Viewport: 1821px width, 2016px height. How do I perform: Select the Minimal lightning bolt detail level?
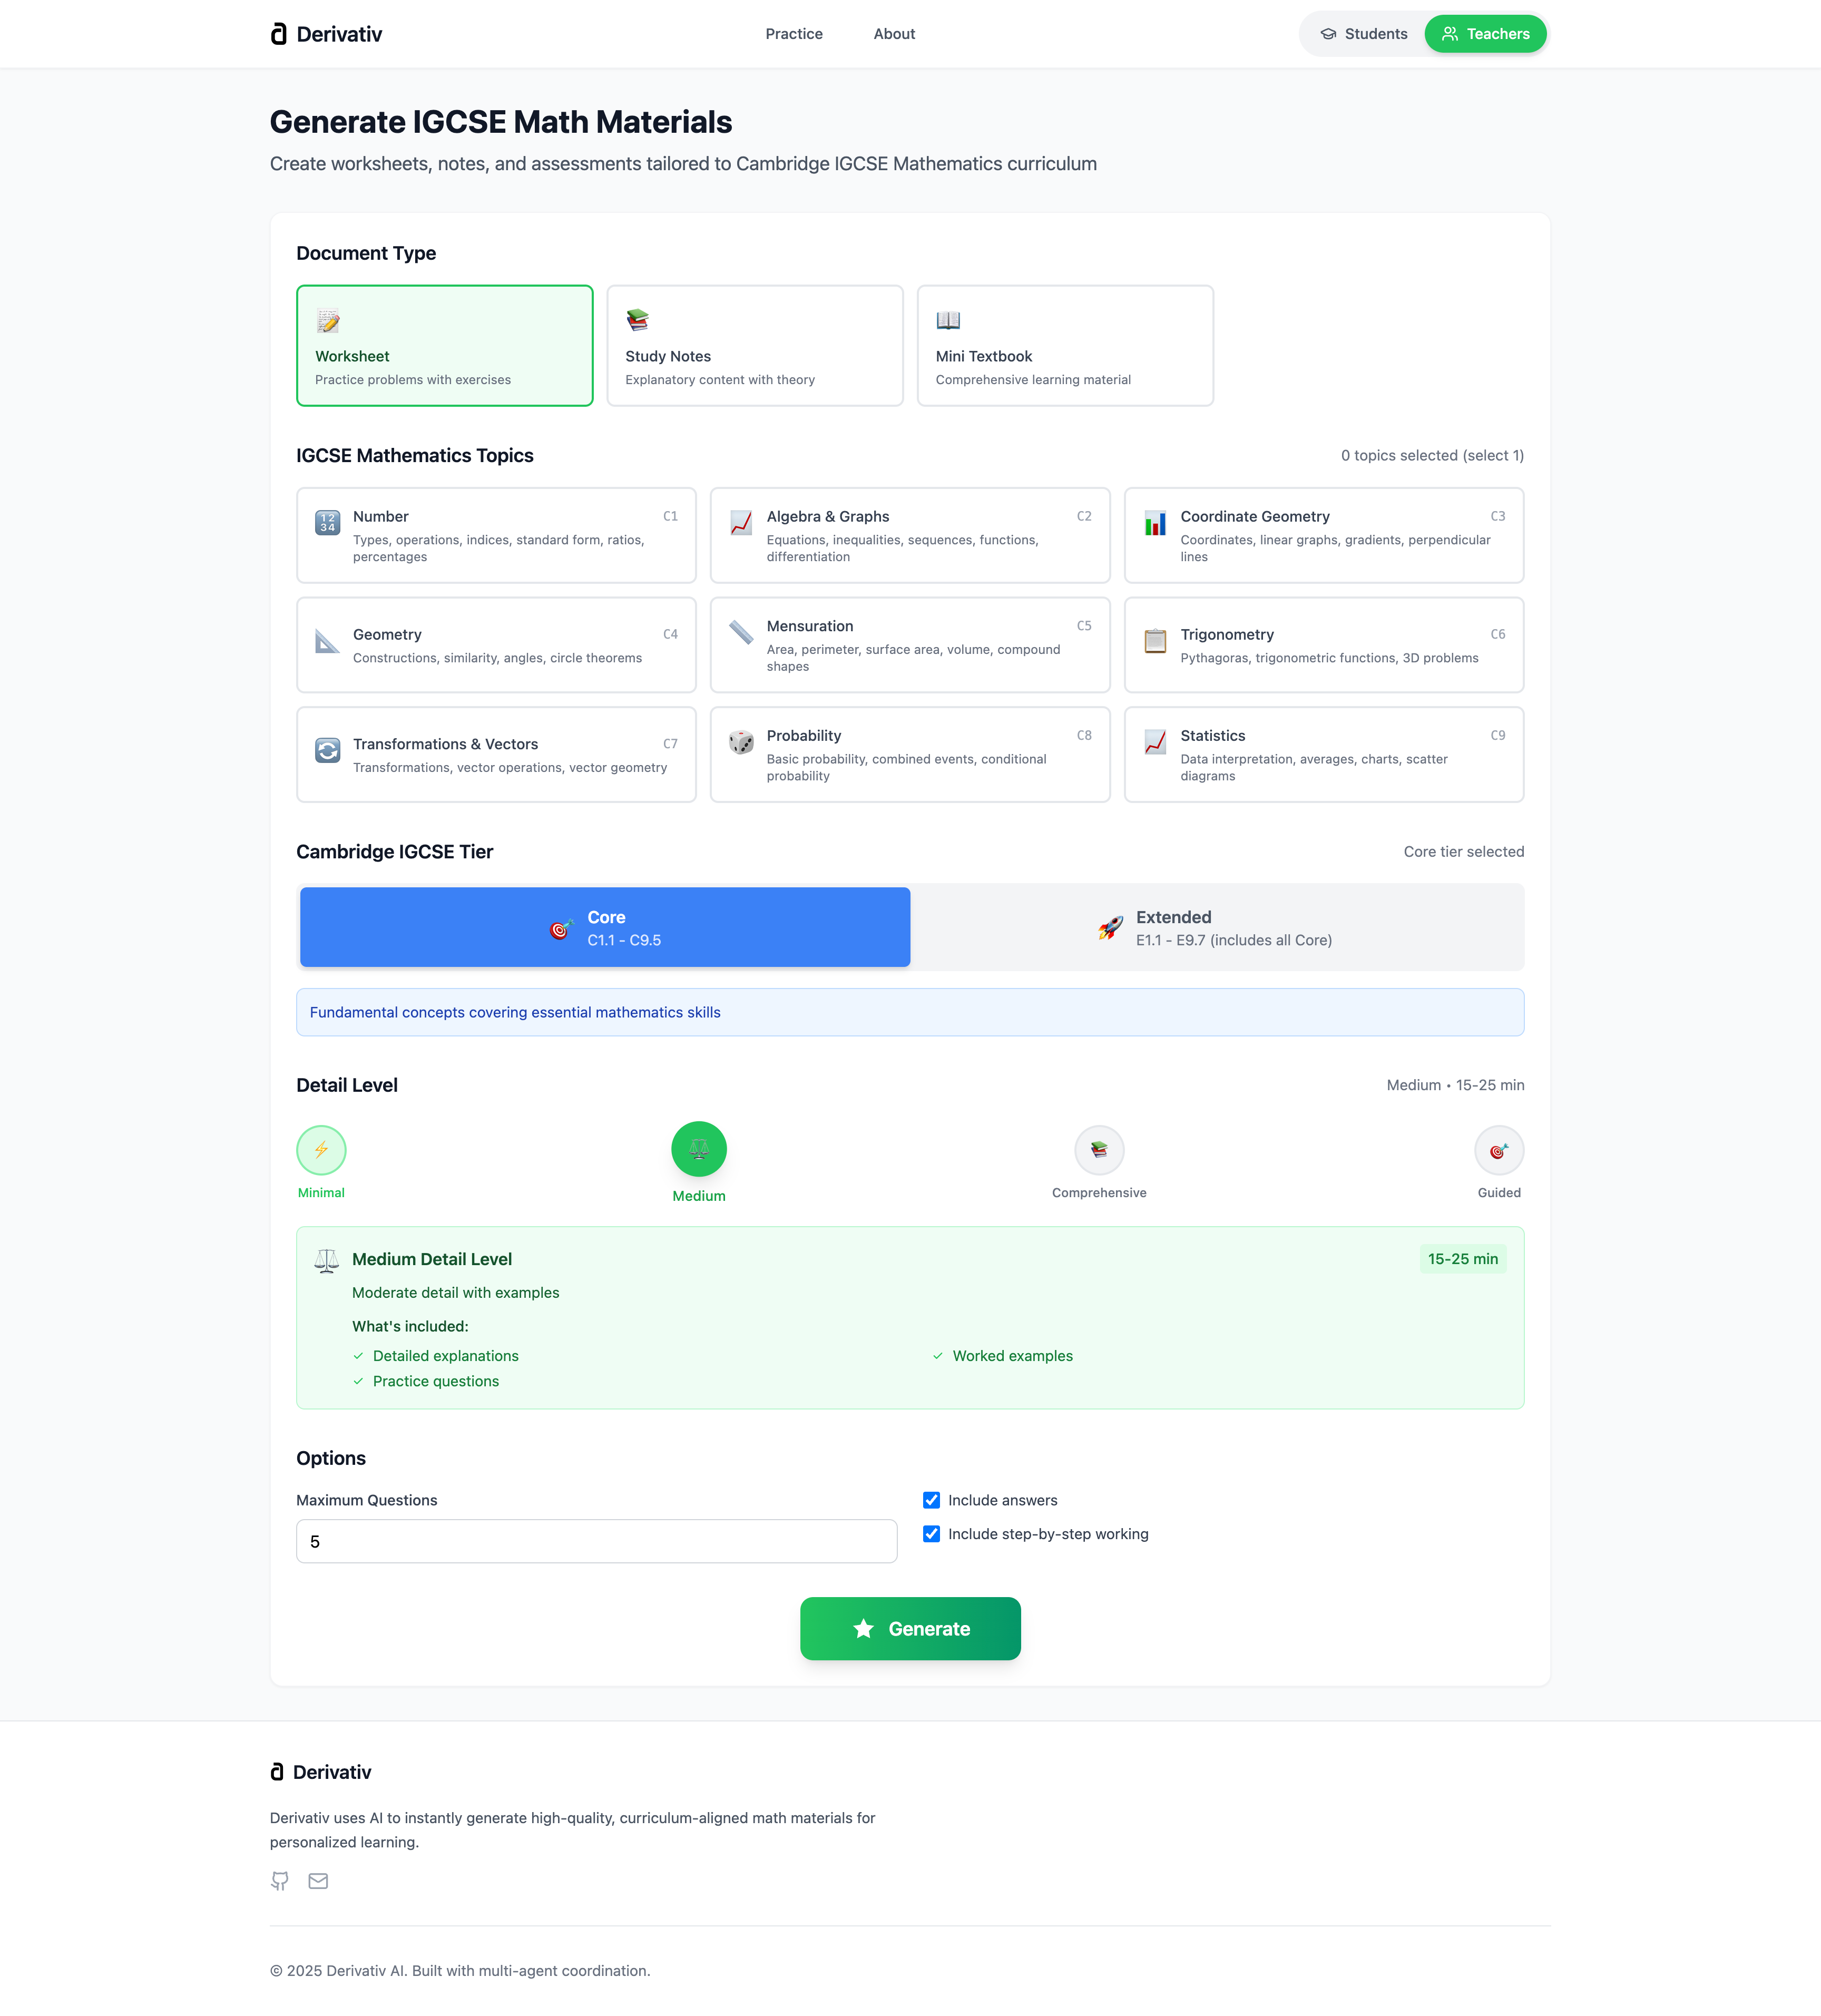pyautogui.click(x=321, y=1150)
